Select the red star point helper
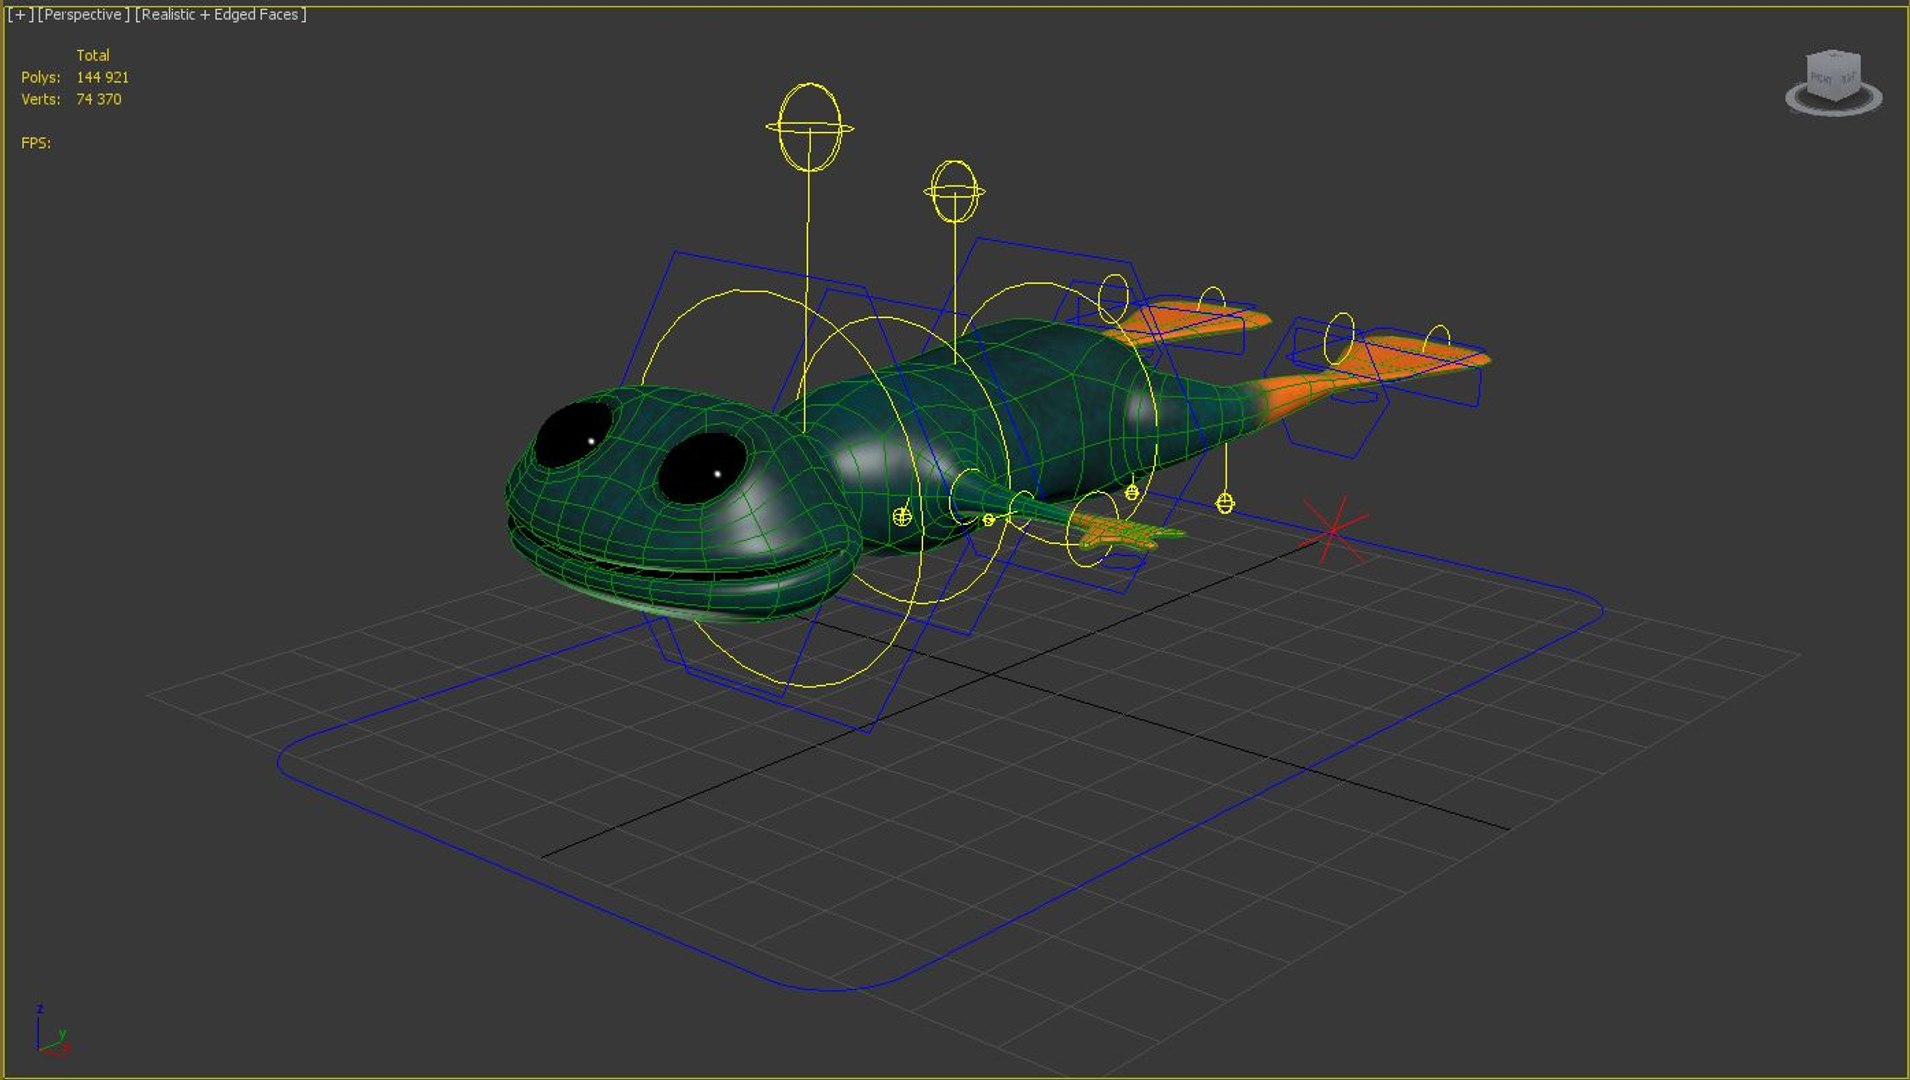 (x=1333, y=530)
